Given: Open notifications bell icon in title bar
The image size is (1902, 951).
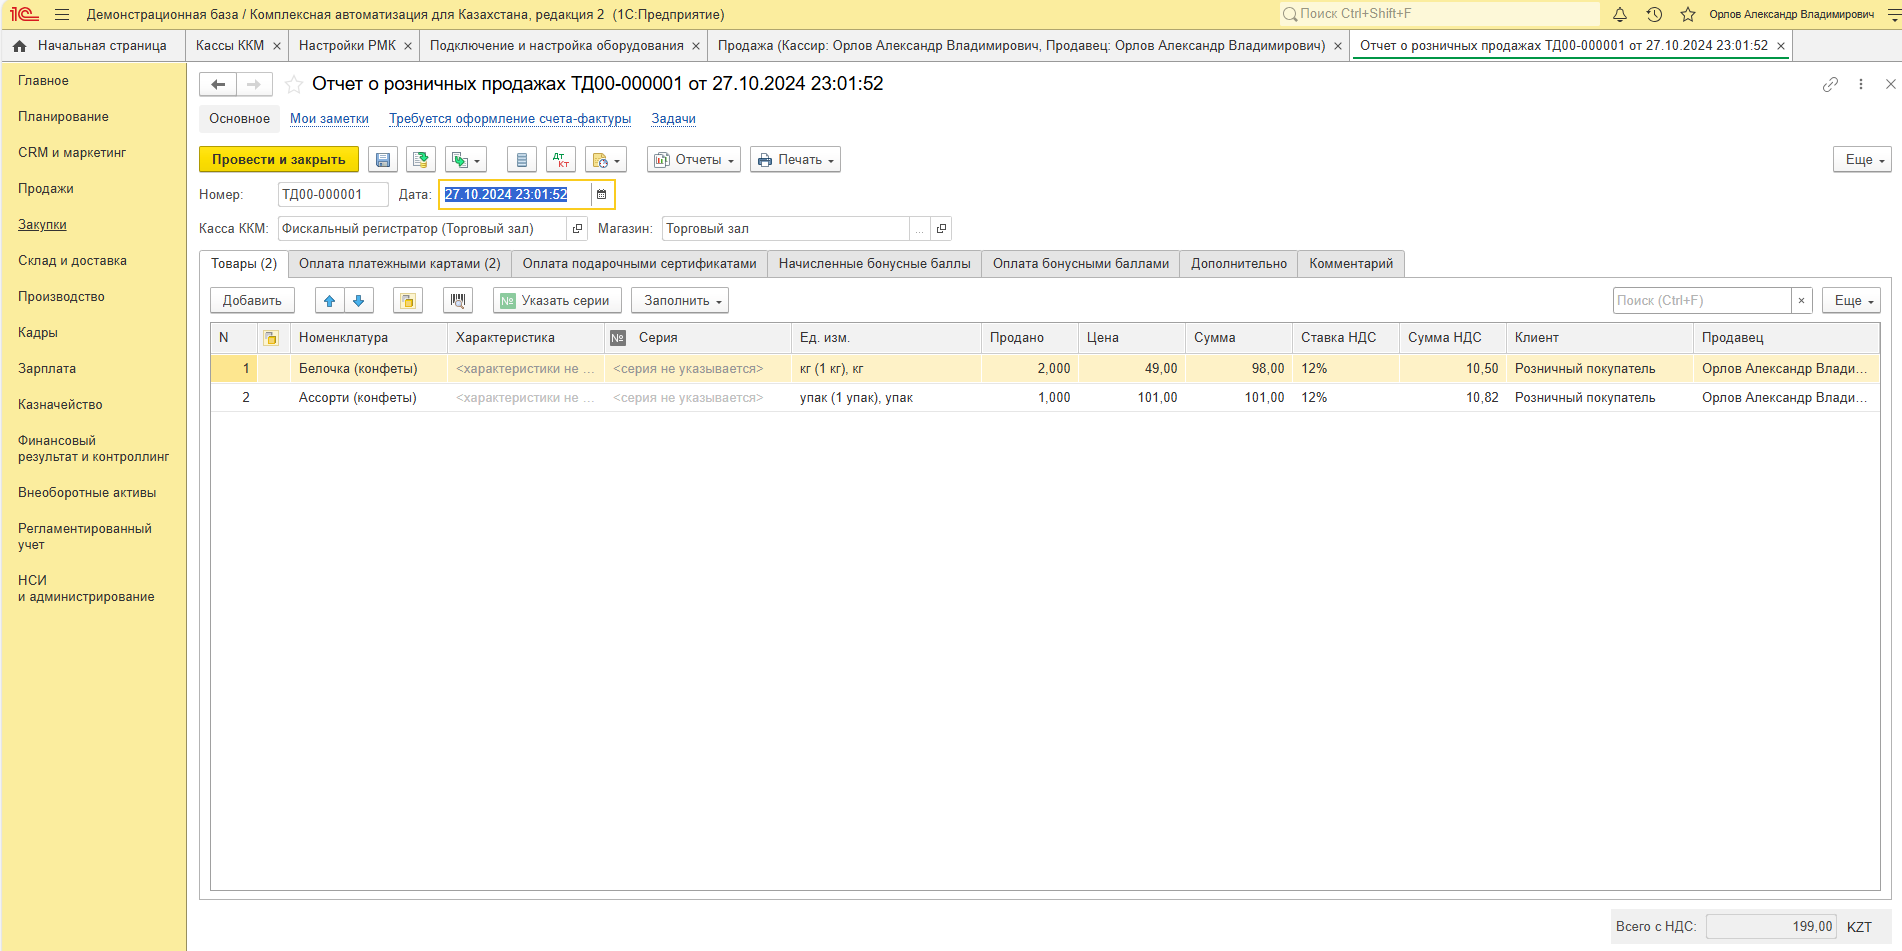Looking at the screenshot, I should coord(1620,15).
